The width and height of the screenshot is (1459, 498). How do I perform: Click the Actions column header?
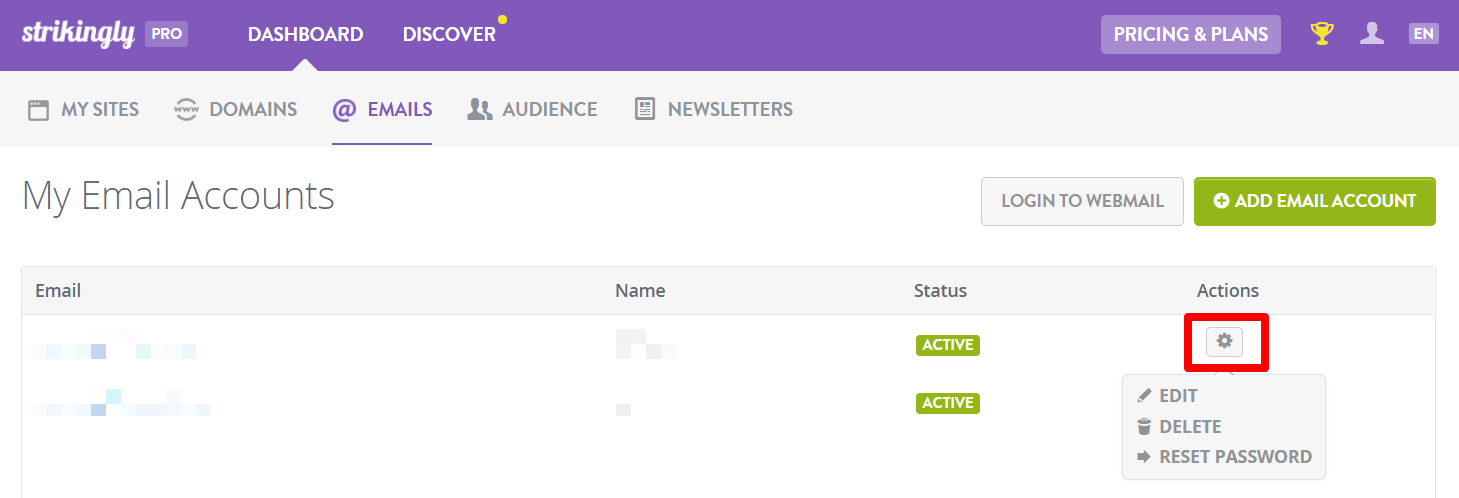pos(1228,291)
